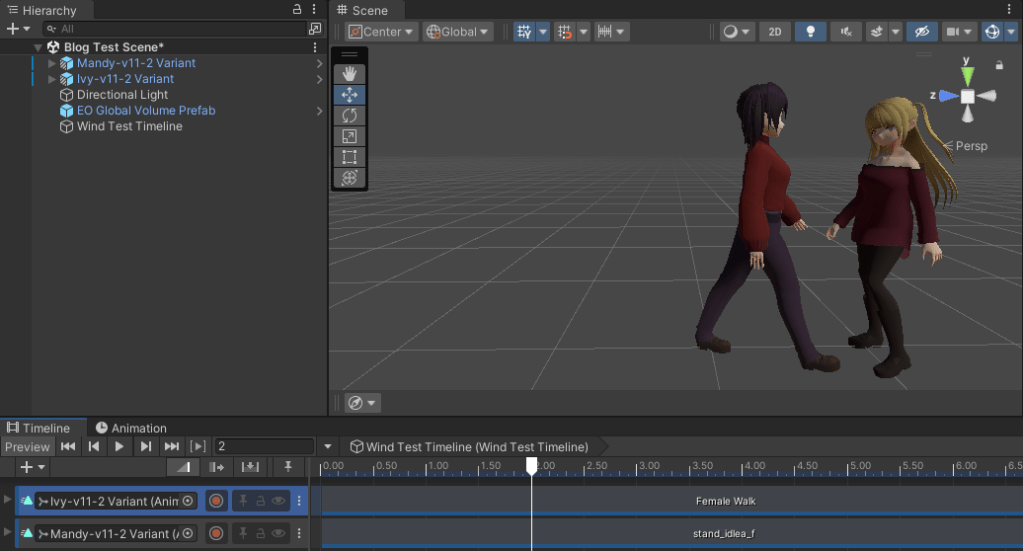This screenshot has height=551, width=1023.
Task: Select Directional Light in the Hierarchy
Action: pos(122,95)
